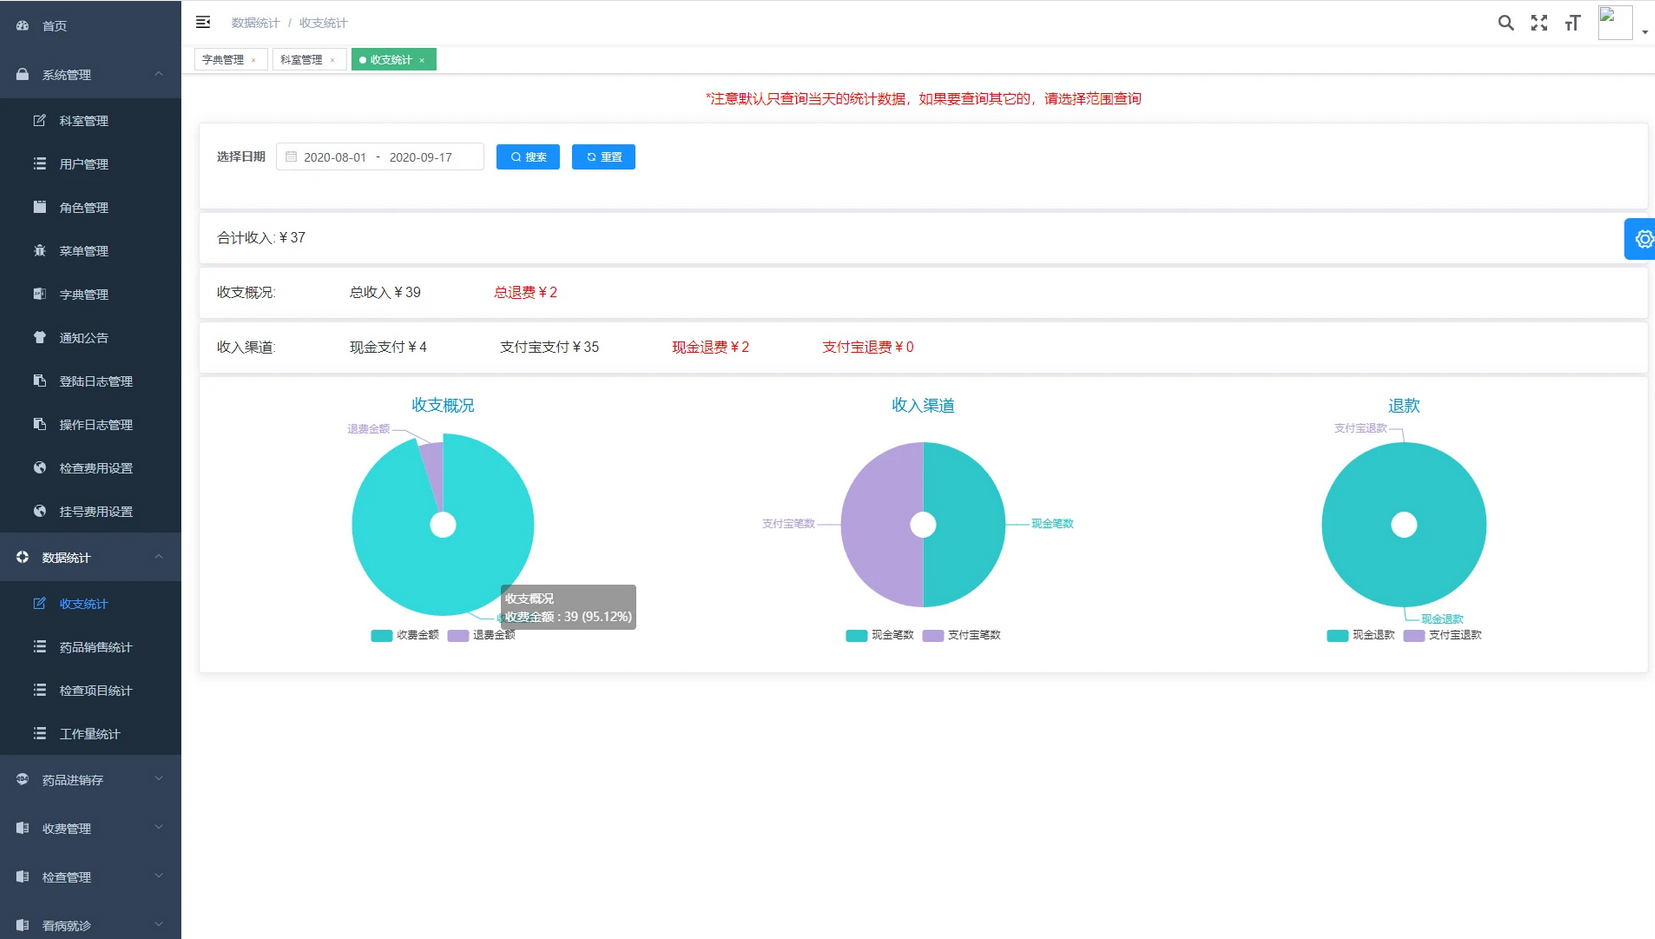1655x939 pixels.
Task: Close the 收支统计 tab
Action: point(422,61)
